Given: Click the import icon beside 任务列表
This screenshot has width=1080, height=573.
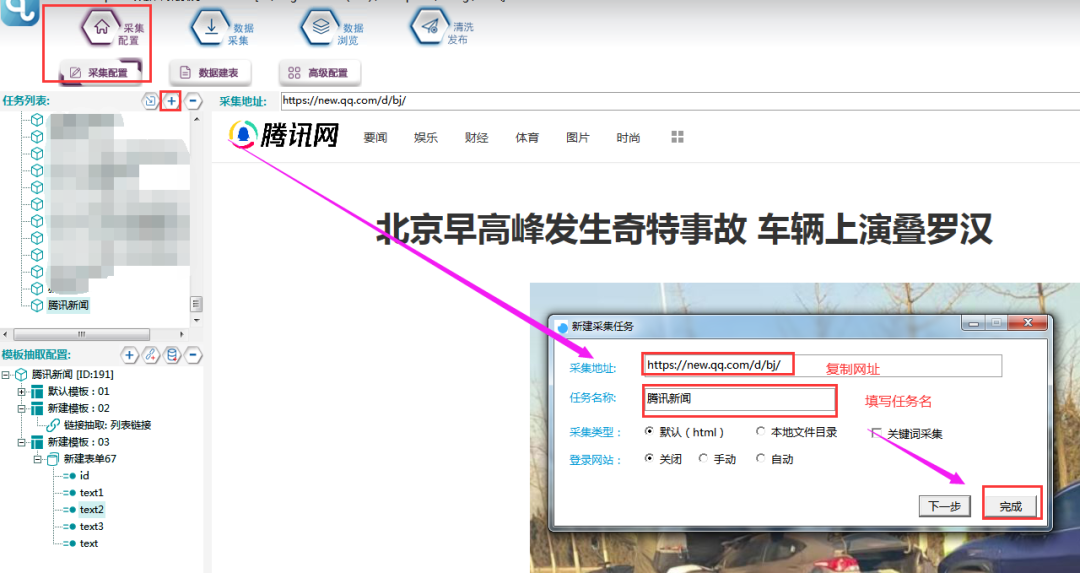Looking at the screenshot, I should pyautogui.click(x=149, y=101).
